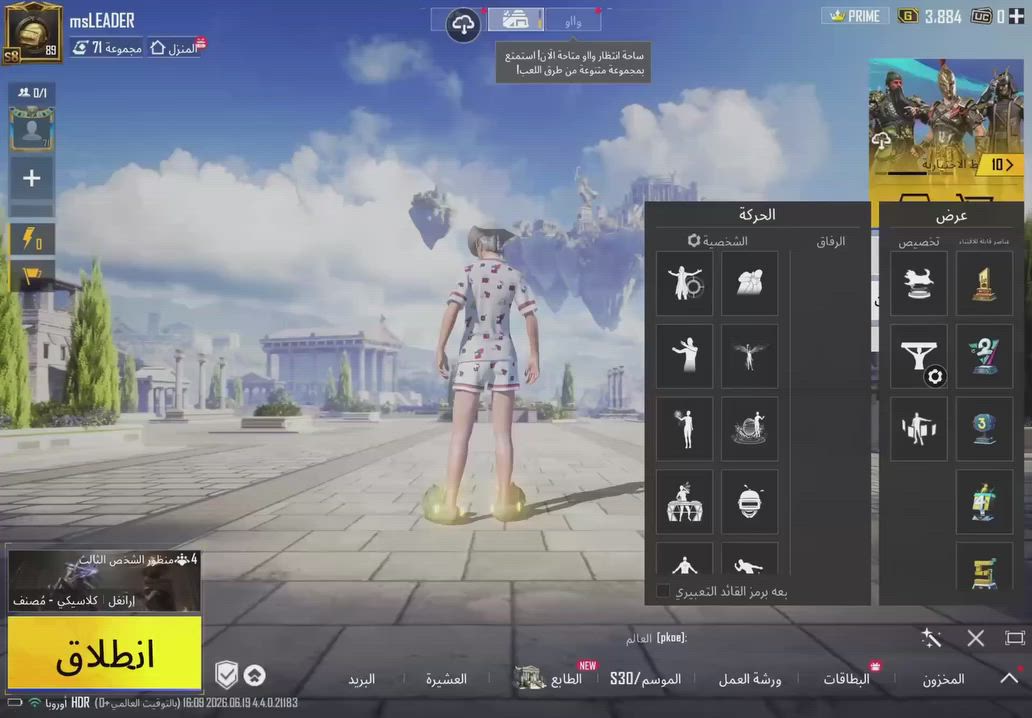Click the أوروبا server label
This screenshot has height=718, width=1032.
pos(56,703)
